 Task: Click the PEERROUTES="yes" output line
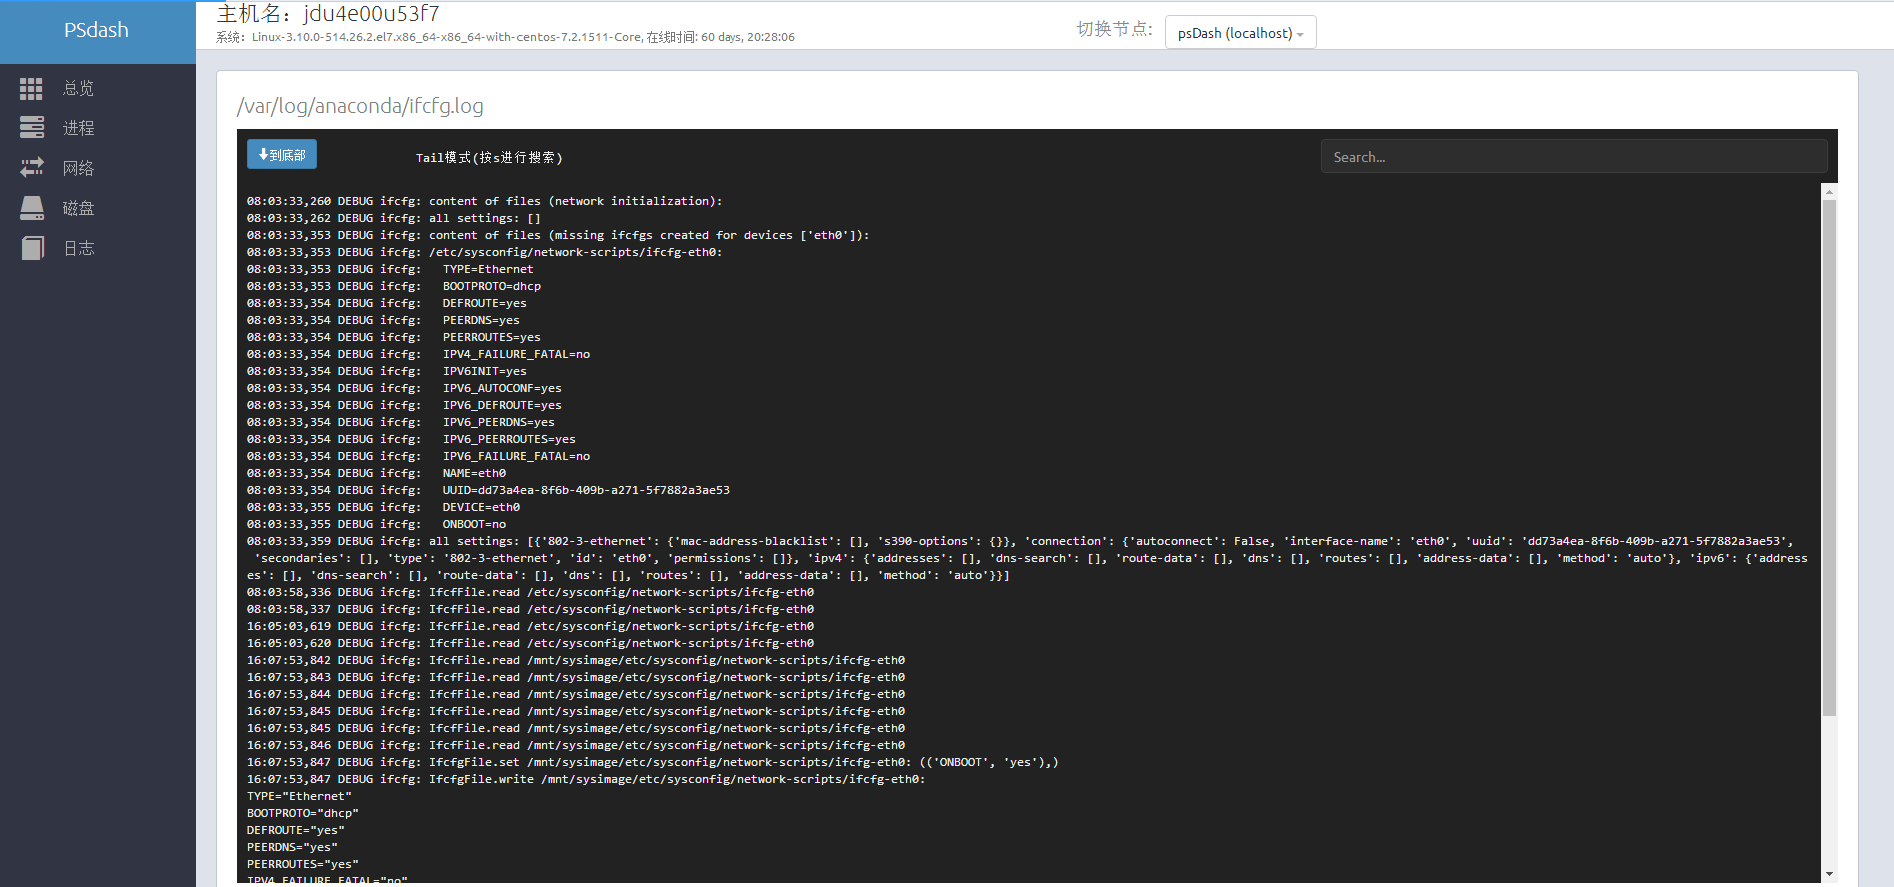(303, 864)
